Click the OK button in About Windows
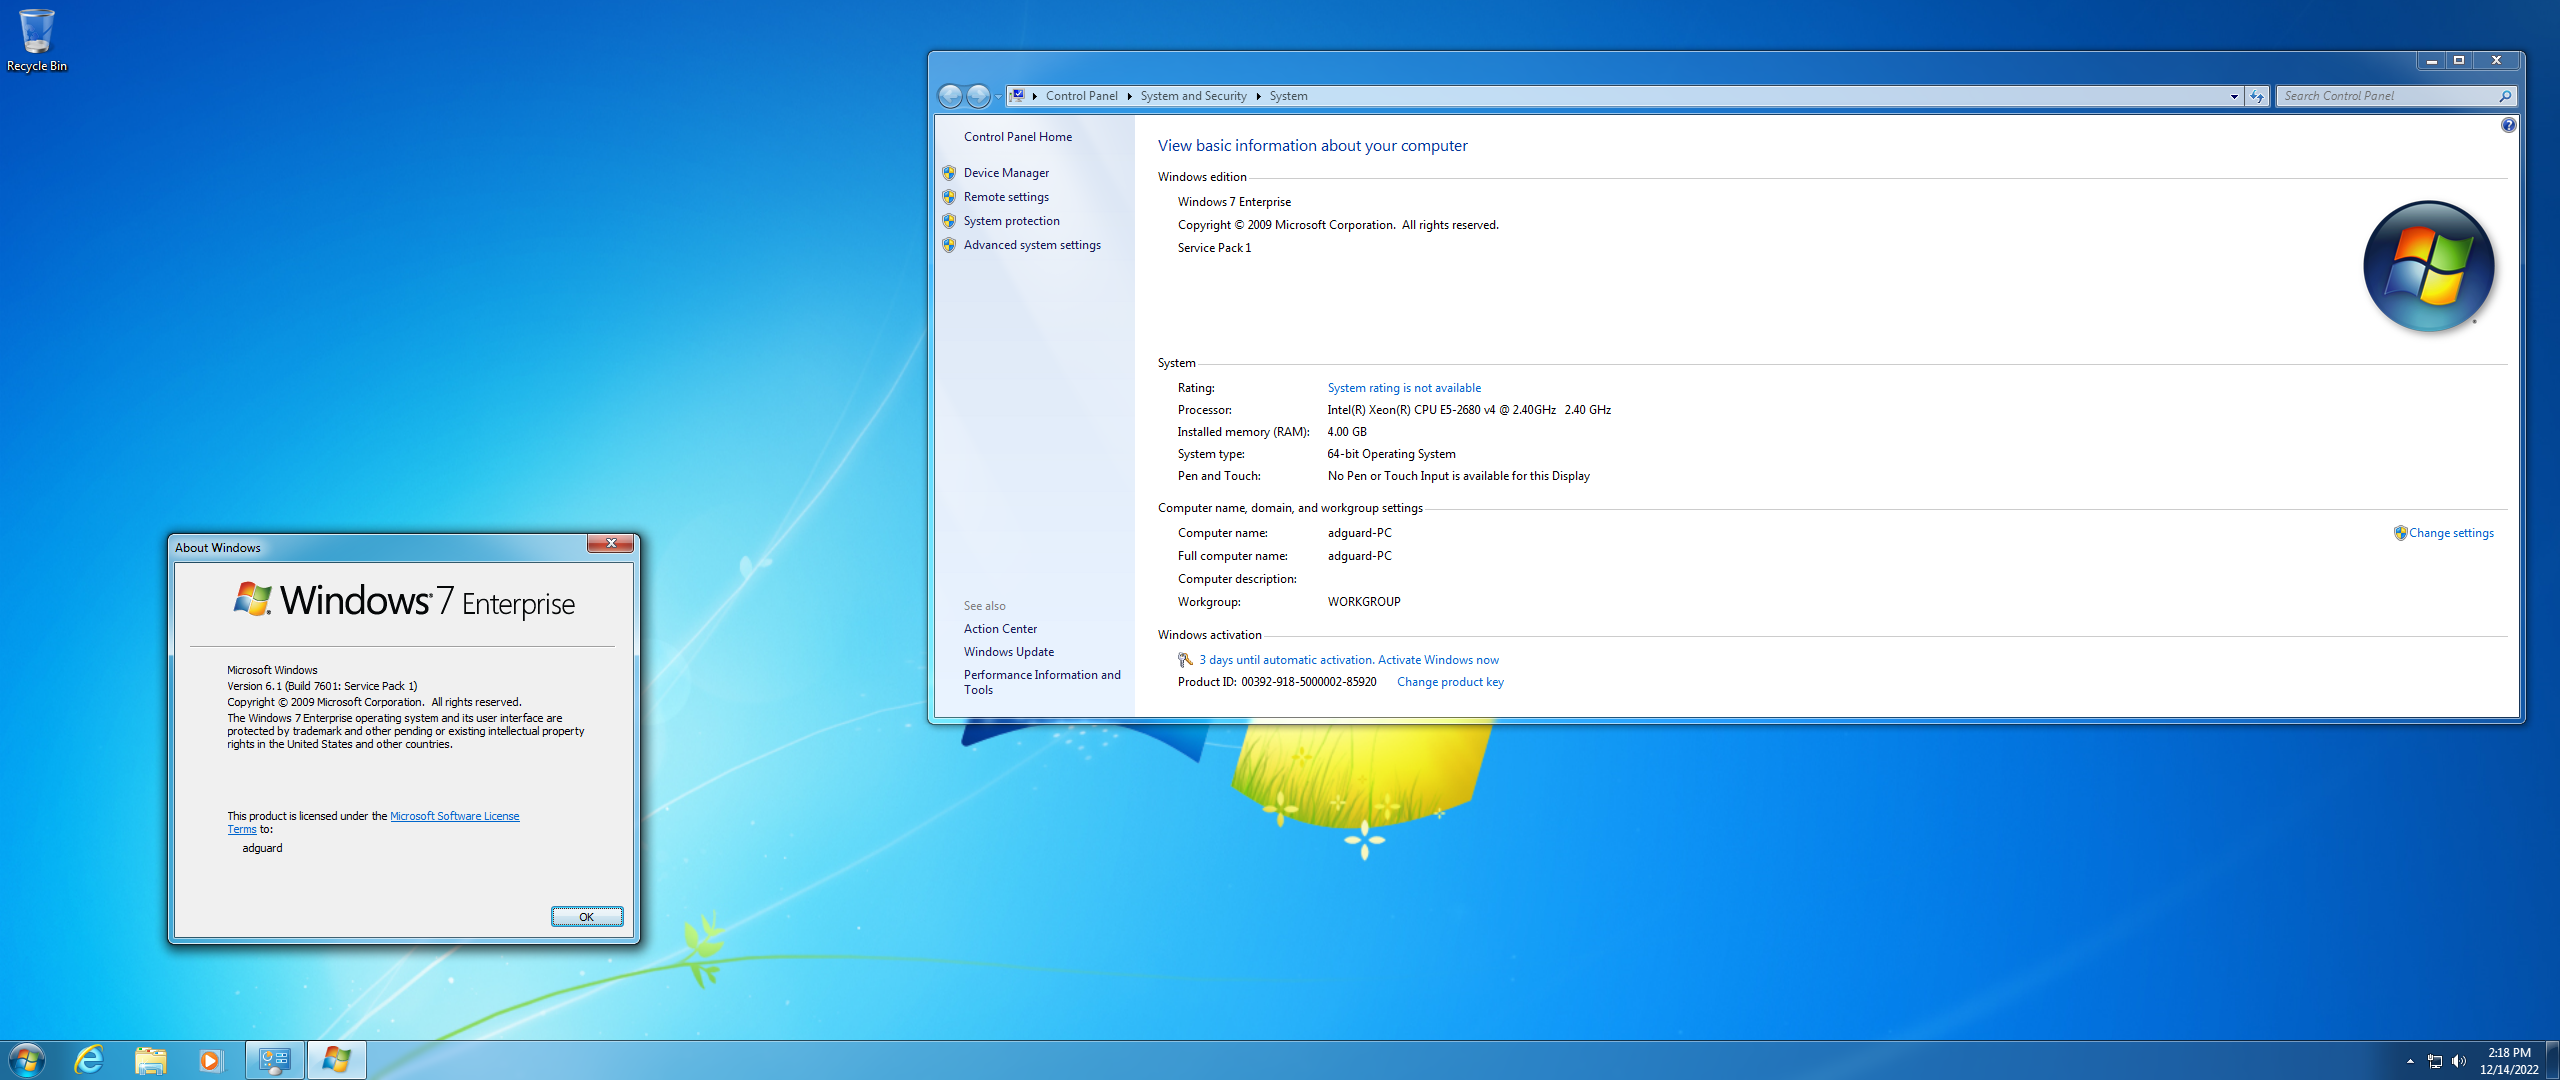The height and width of the screenshot is (1080, 2560). coord(587,917)
